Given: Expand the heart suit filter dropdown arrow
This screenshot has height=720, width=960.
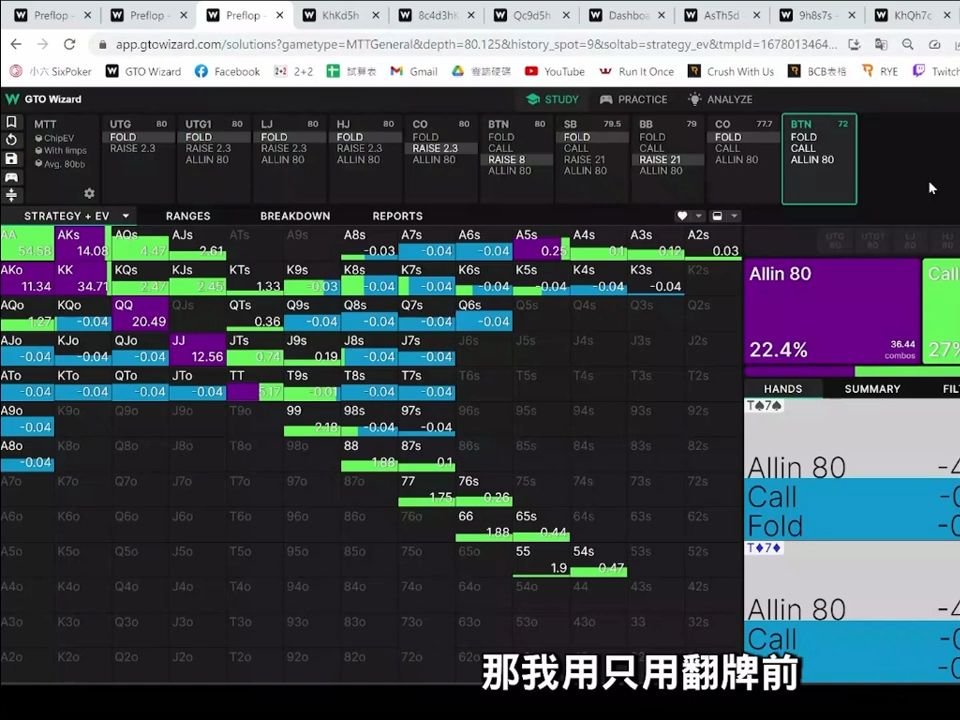Looking at the screenshot, I should pyautogui.click(x=698, y=216).
